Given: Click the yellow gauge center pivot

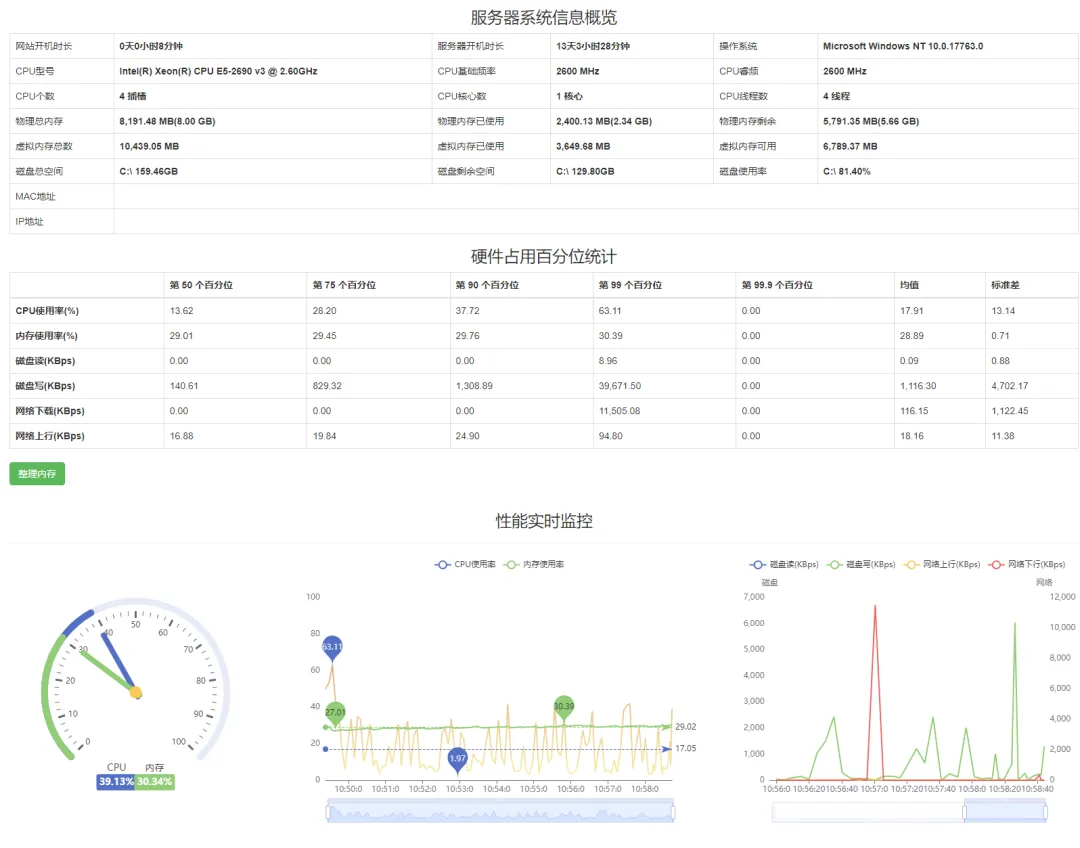Looking at the screenshot, I should click(x=136, y=692).
